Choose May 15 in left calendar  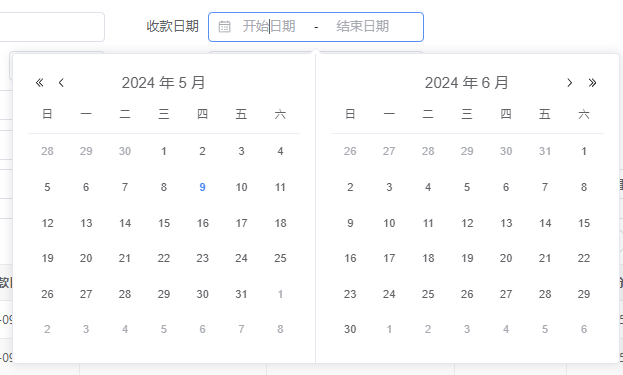[164, 223]
